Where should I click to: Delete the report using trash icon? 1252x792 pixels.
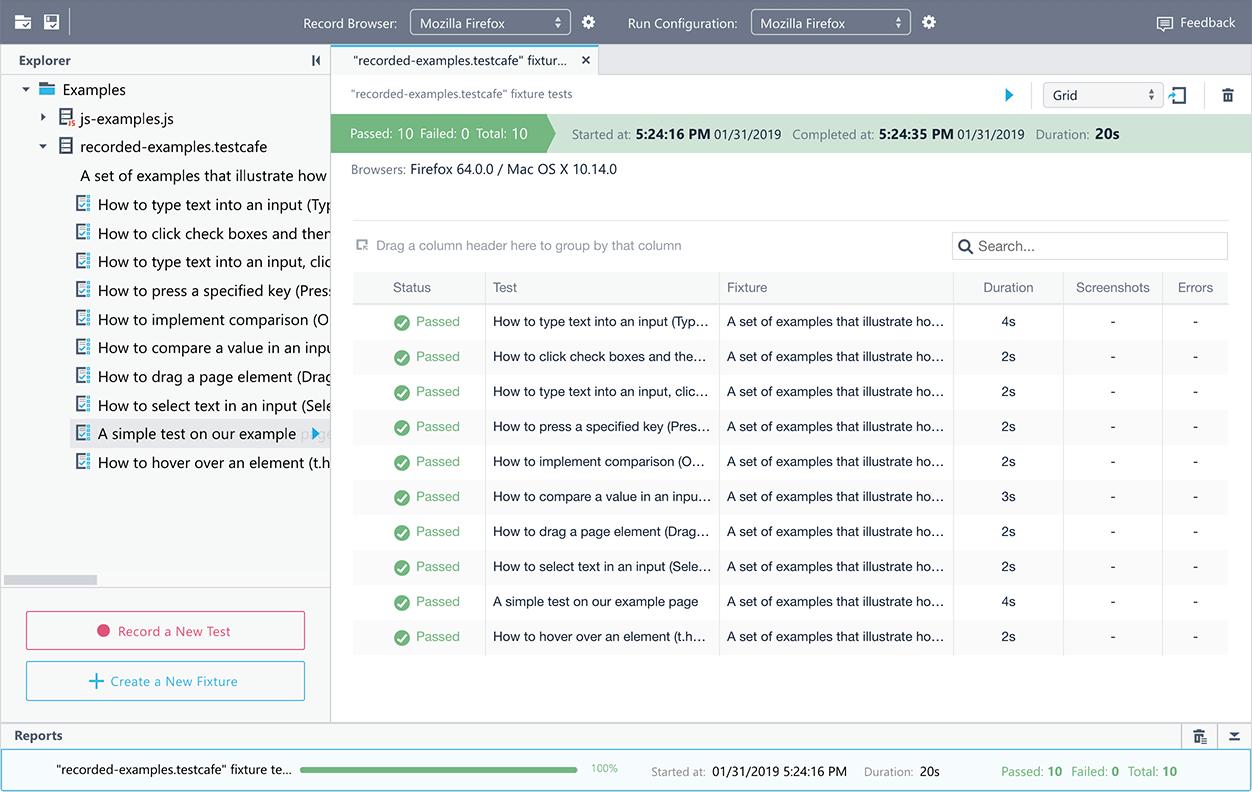1228,95
